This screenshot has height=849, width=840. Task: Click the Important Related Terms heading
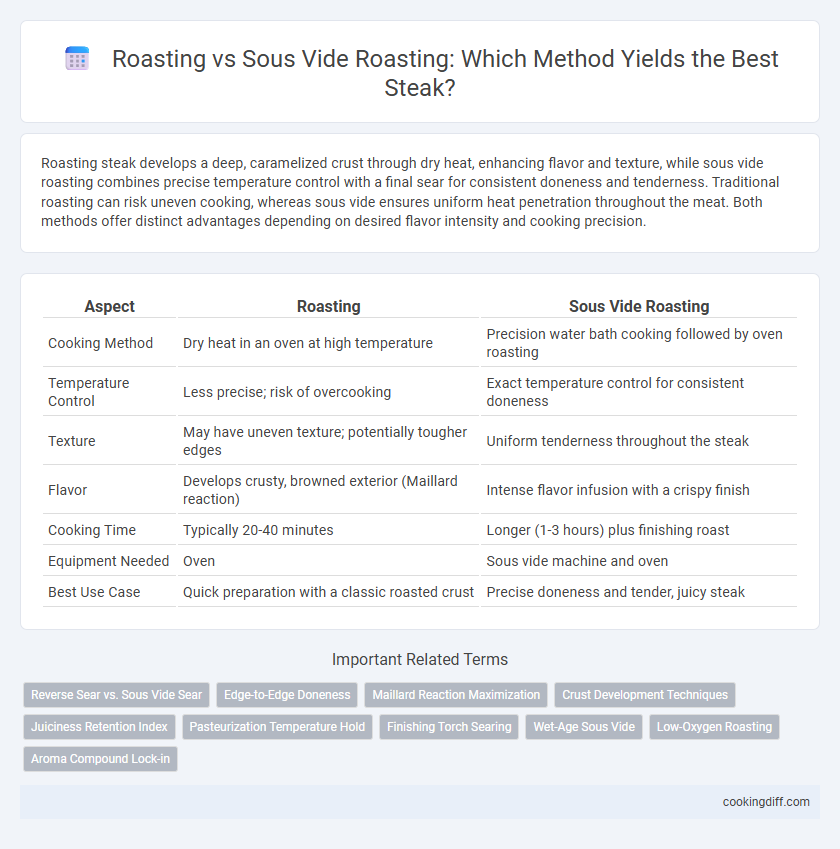coord(420,659)
